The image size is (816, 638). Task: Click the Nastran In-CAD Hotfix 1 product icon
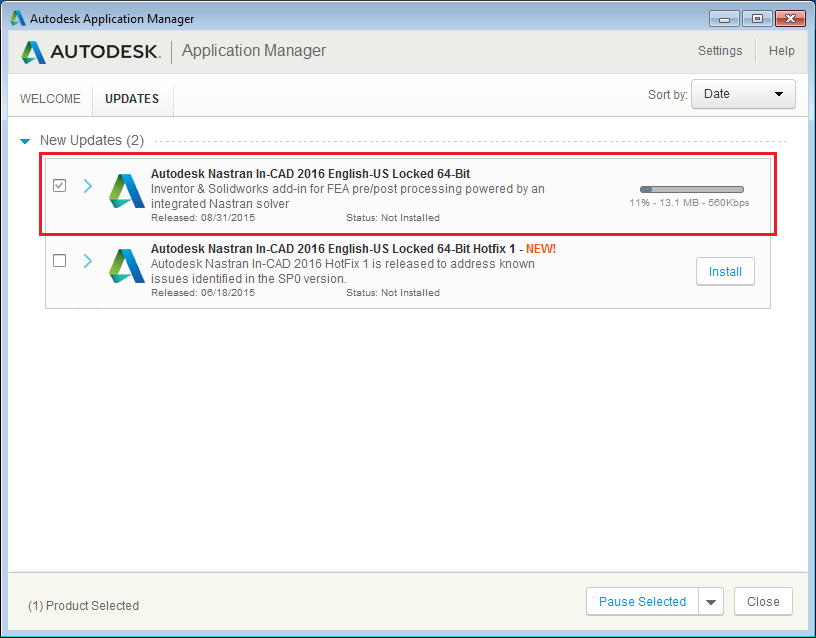pyautogui.click(x=126, y=266)
